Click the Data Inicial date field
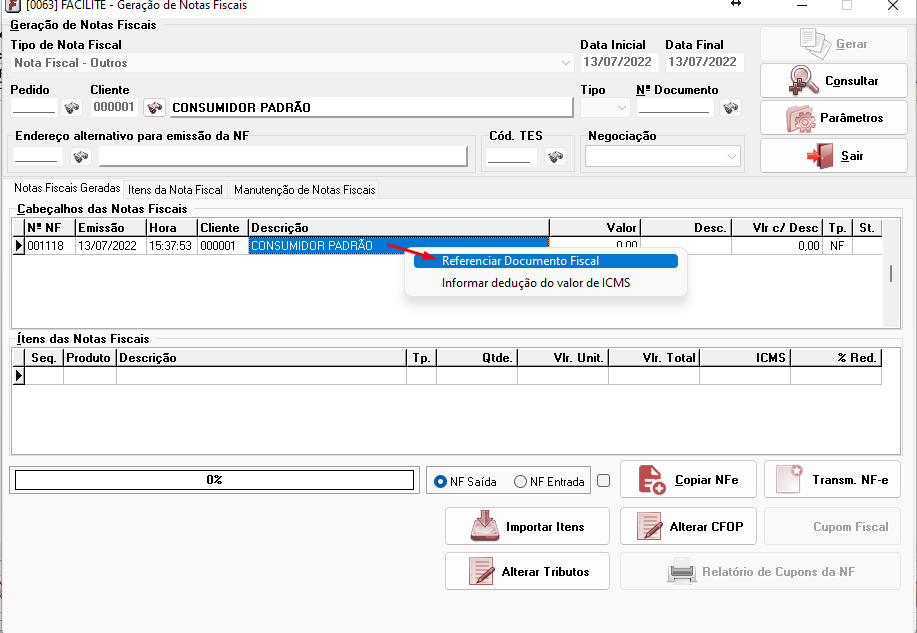Viewport: 917px width, 633px height. tap(619, 62)
